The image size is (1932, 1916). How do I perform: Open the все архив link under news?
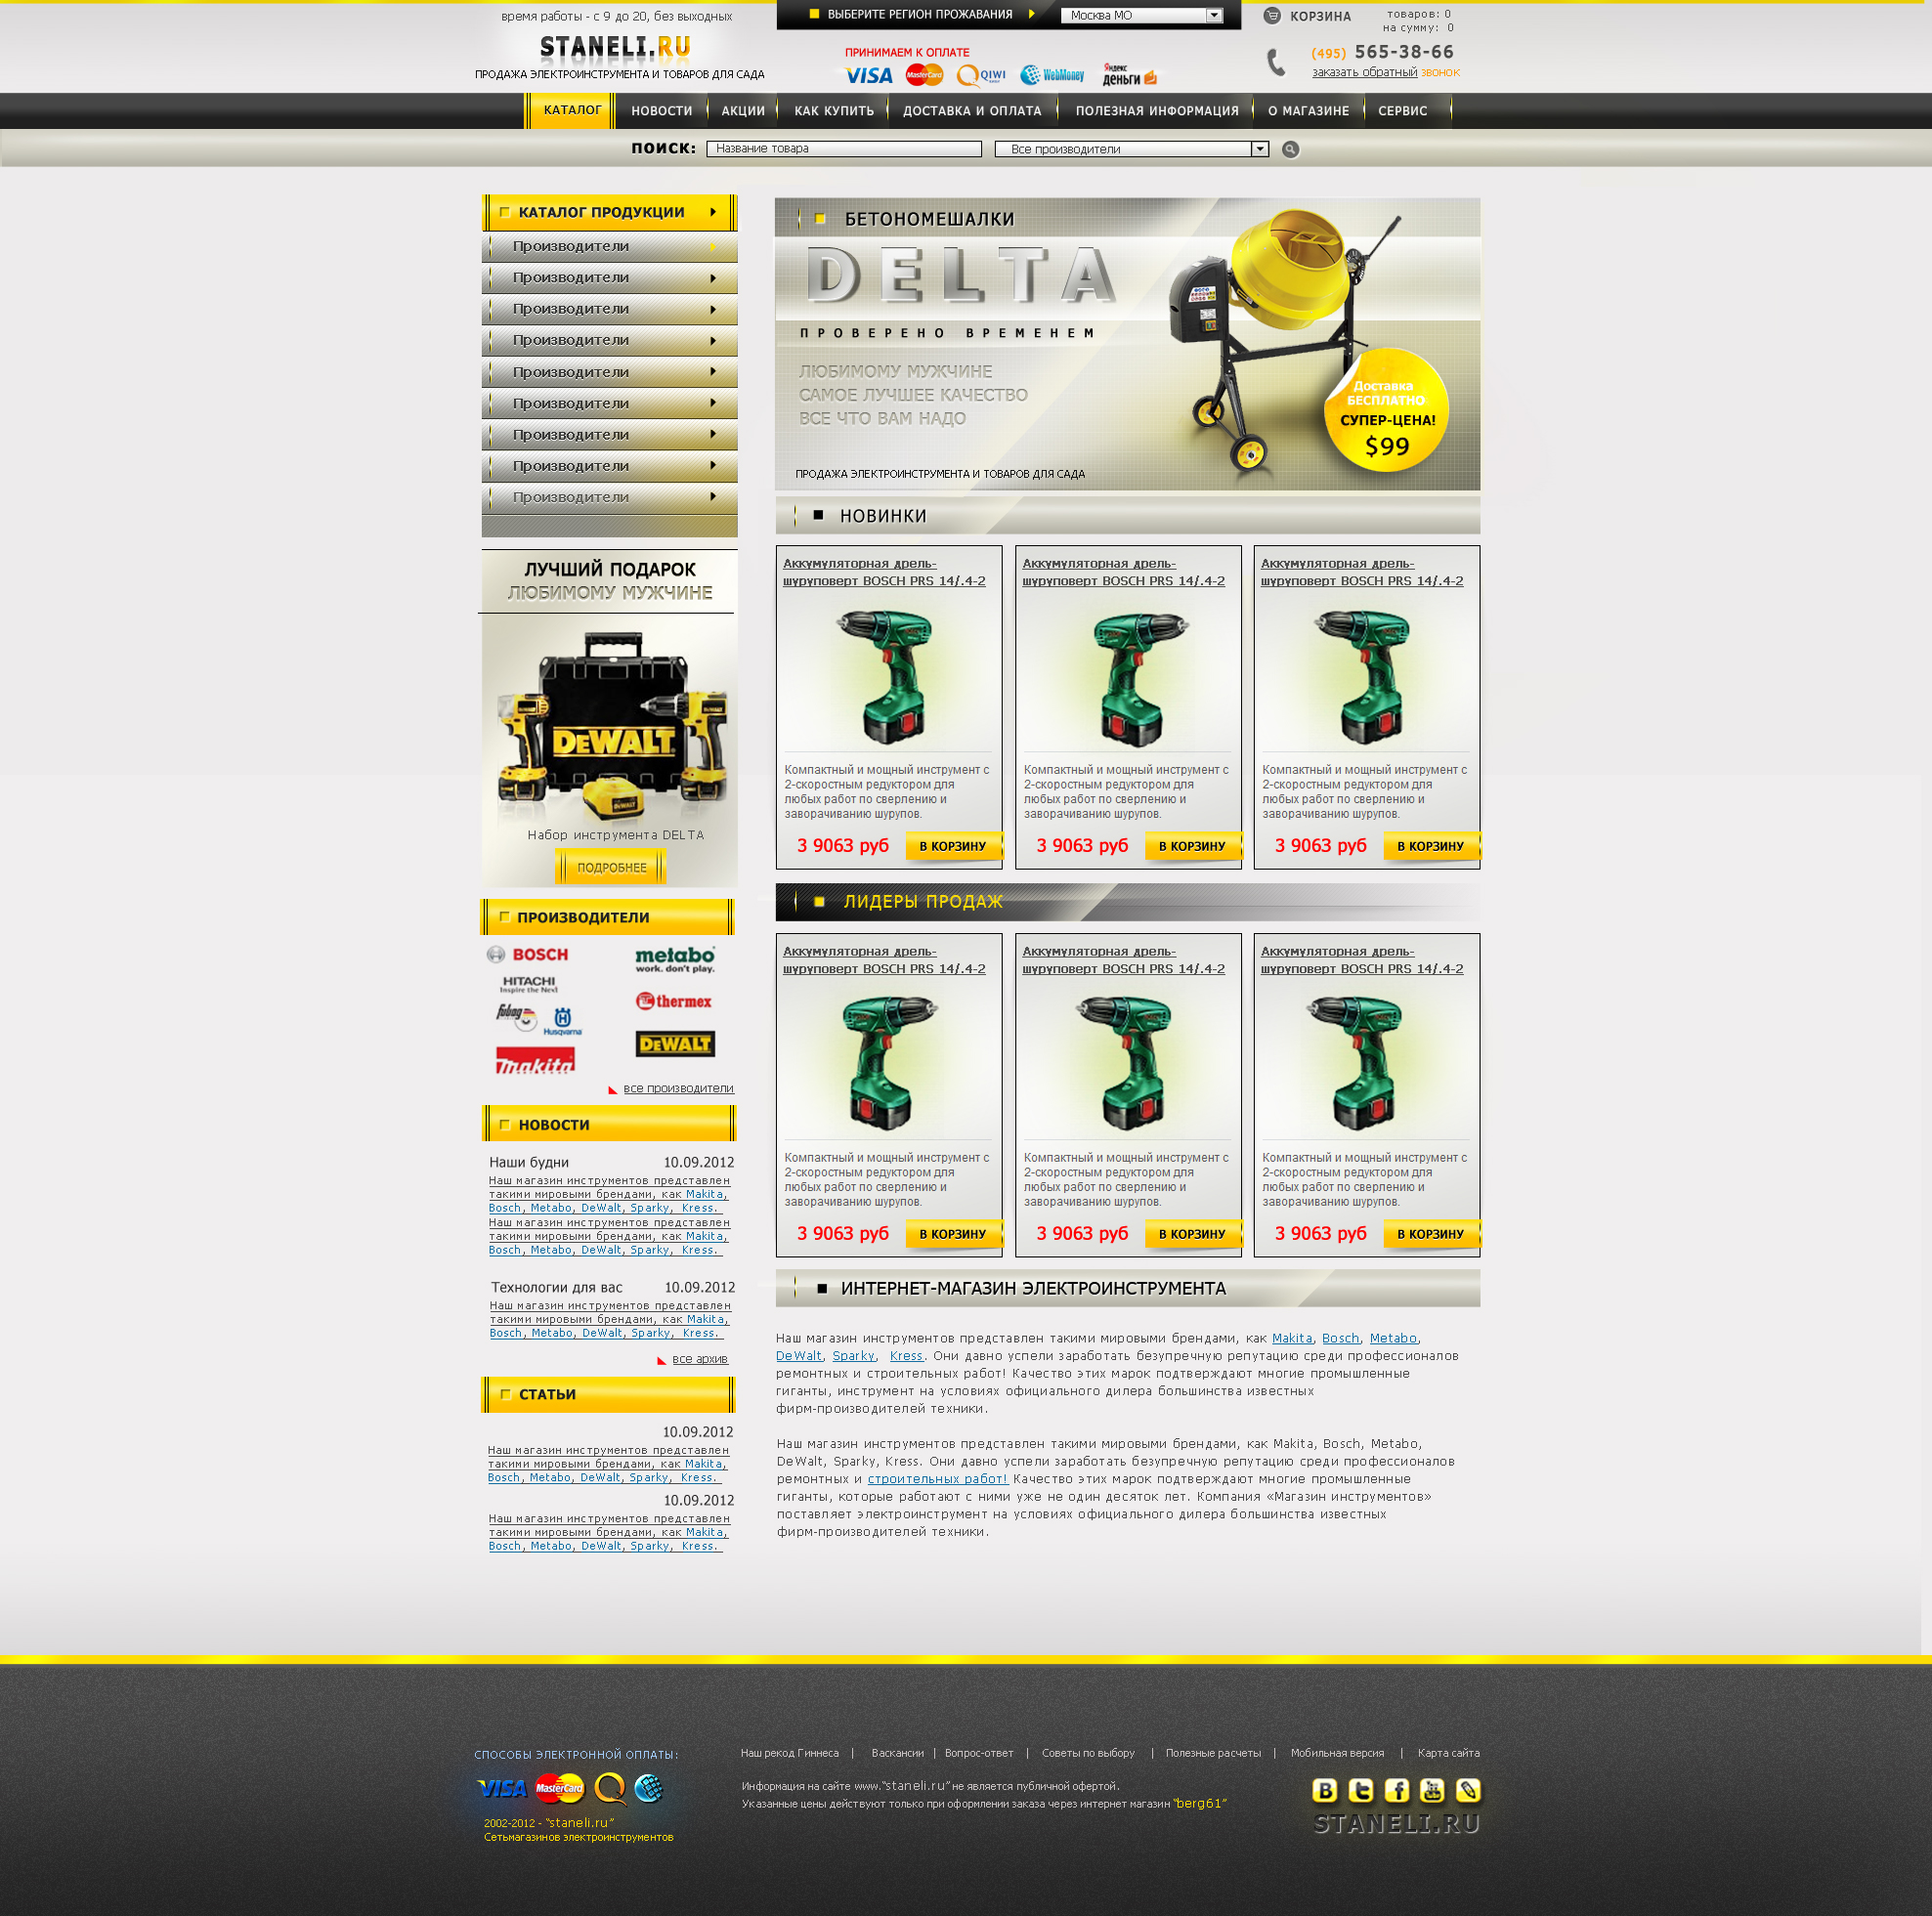700,1359
